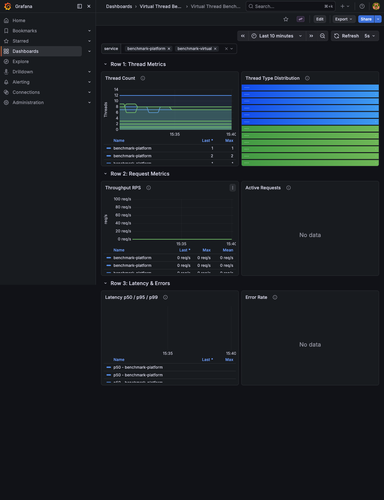Open Drilldown in sidebar
384x500 pixels.
click(23, 72)
